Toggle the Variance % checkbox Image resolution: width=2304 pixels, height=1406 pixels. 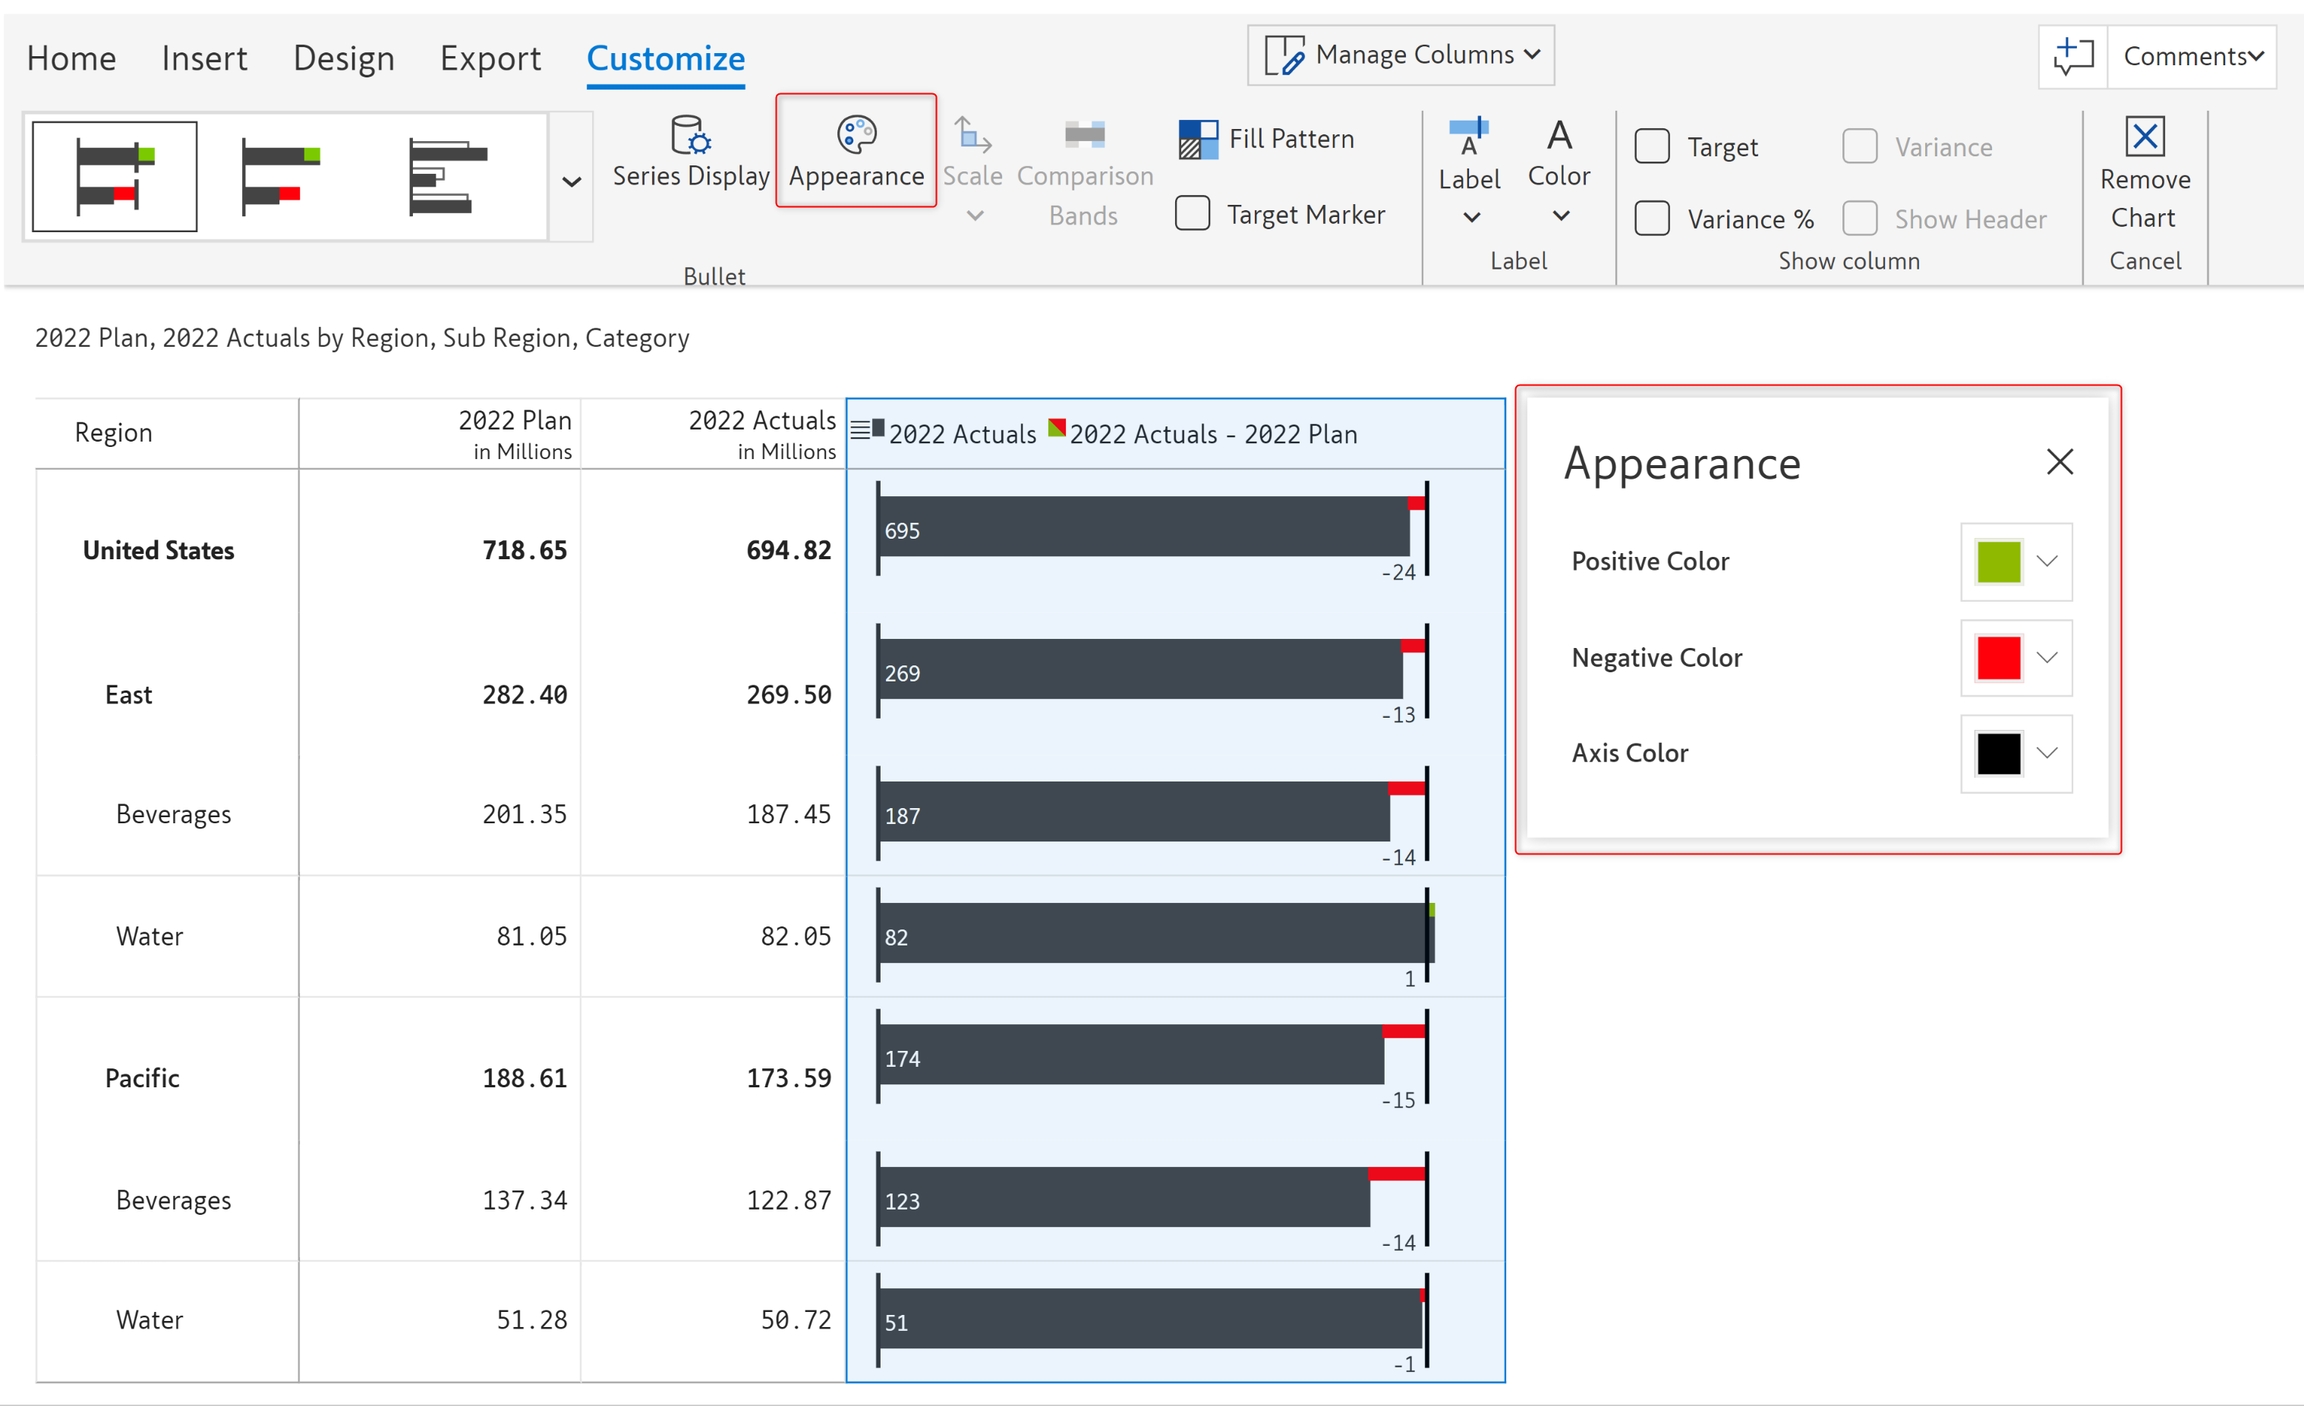click(1652, 218)
